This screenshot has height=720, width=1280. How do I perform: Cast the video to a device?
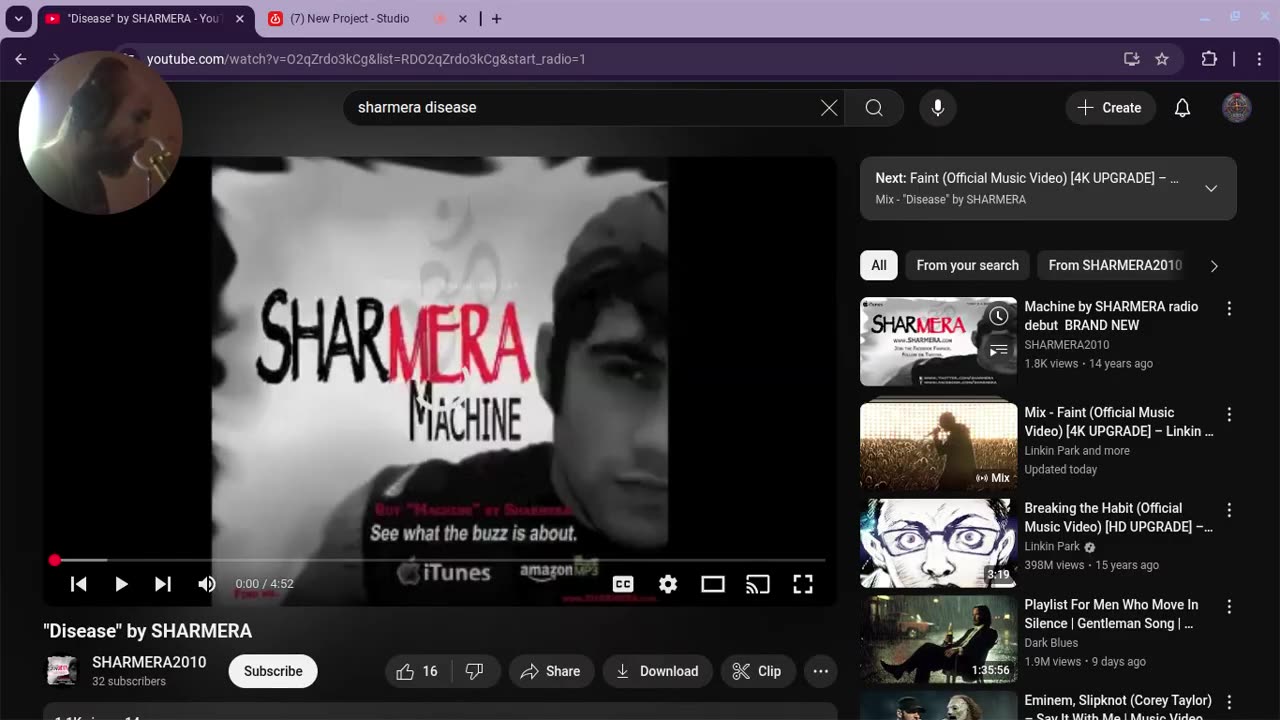tap(758, 584)
